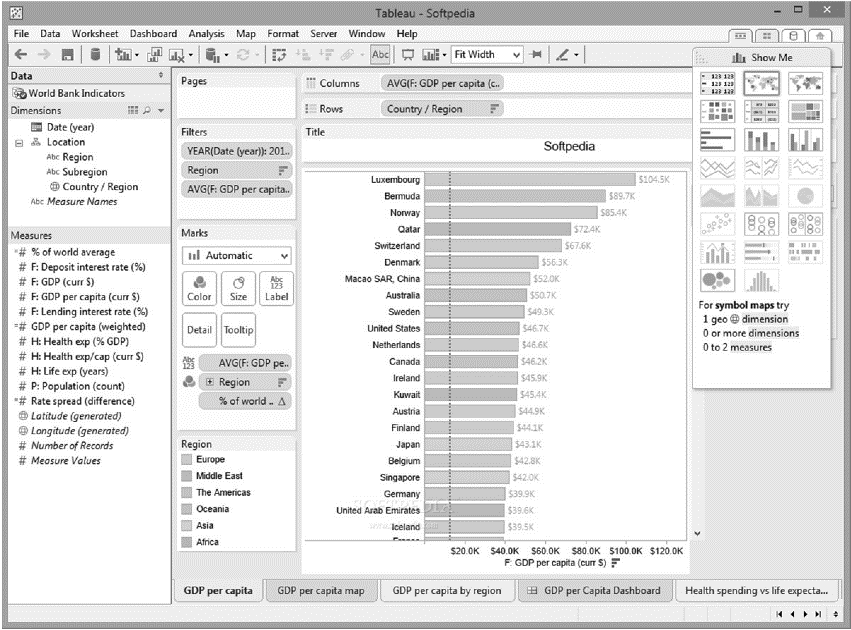851x630 pixels.
Task: Click the Middle East color swatch
Action: pos(187,476)
